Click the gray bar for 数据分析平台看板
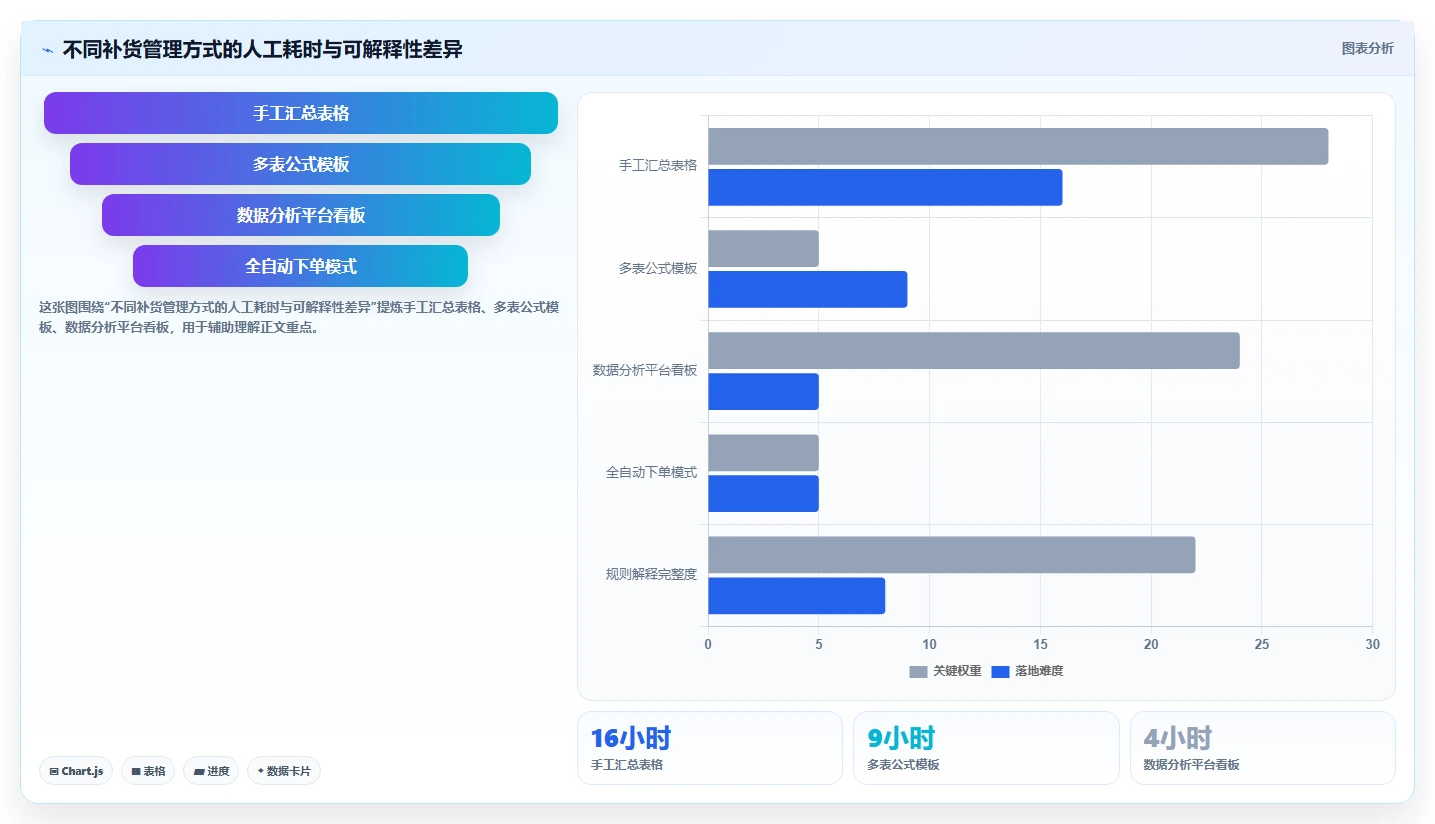Viewport: 1435px width, 824px height. pos(974,350)
